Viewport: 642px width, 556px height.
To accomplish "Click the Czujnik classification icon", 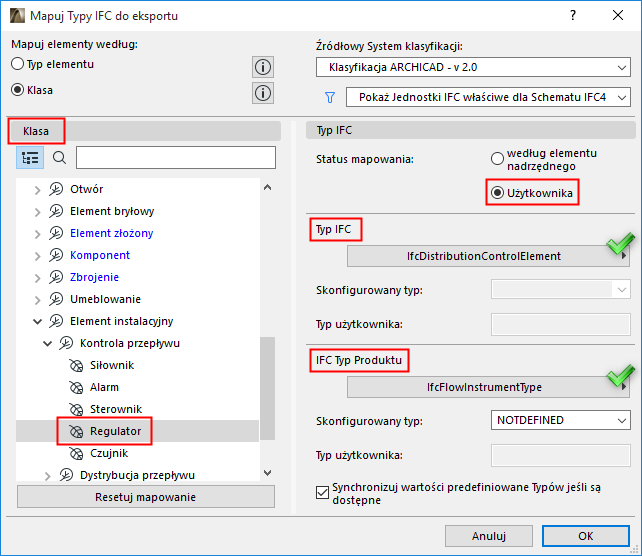I will tap(76, 453).
